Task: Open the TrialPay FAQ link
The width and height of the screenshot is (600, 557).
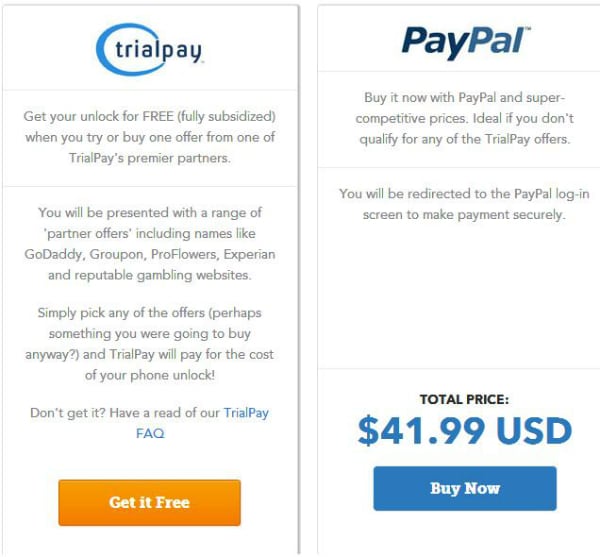Action: click(x=202, y=423)
